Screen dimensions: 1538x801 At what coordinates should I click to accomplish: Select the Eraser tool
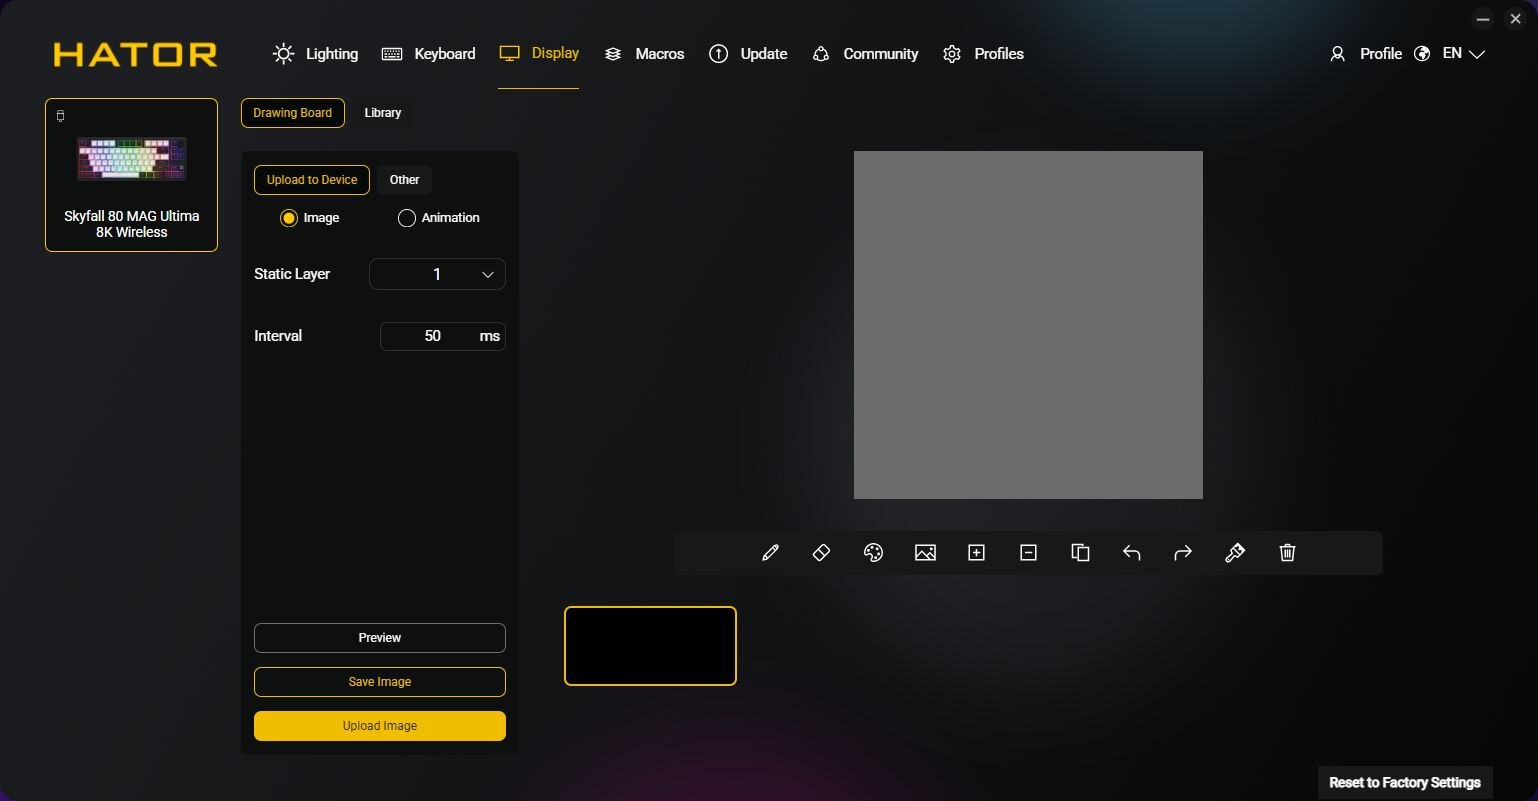pos(821,553)
